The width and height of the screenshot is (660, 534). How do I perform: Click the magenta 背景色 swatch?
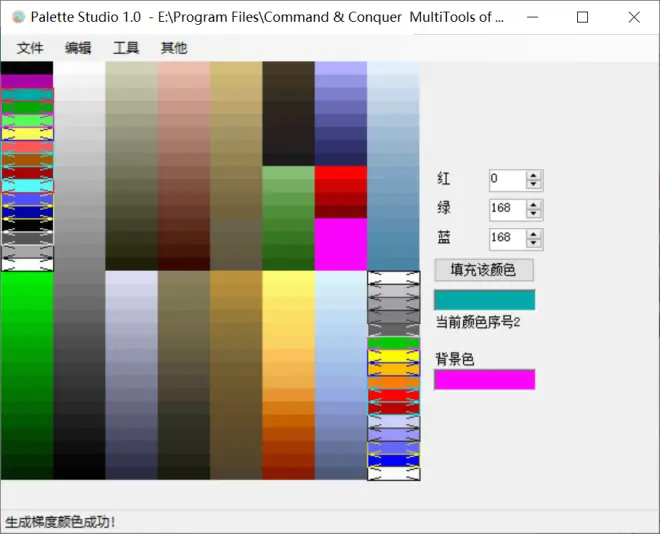click(x=484, y=380)
